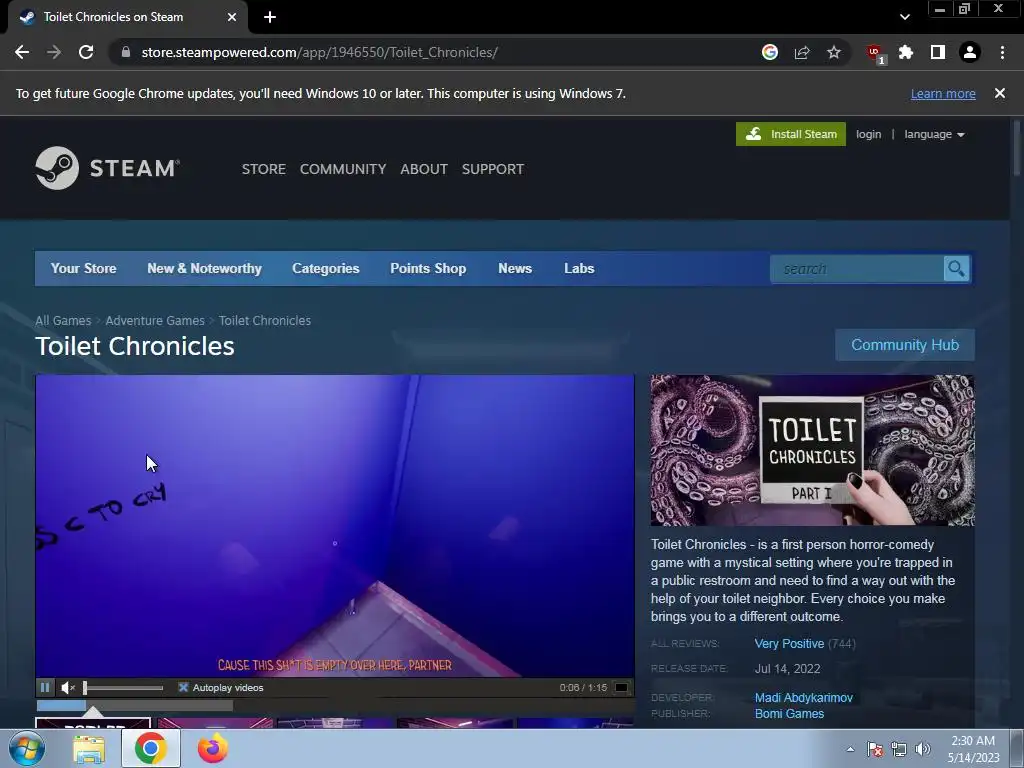Click Toilet Chronicles breadcrumb link
This screenshot has height=768, width=1024.
coord(264,321)
